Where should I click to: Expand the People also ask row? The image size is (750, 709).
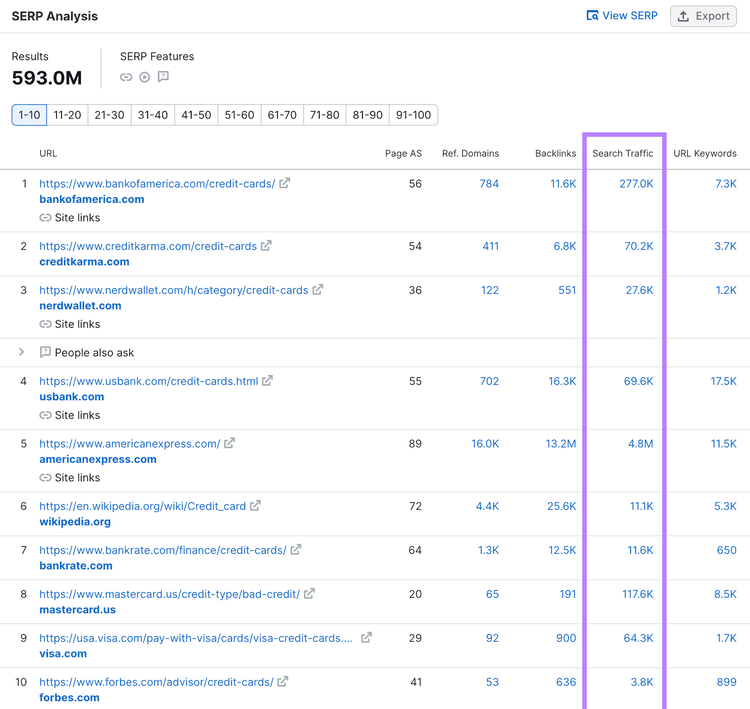click(x=22, y=352)
